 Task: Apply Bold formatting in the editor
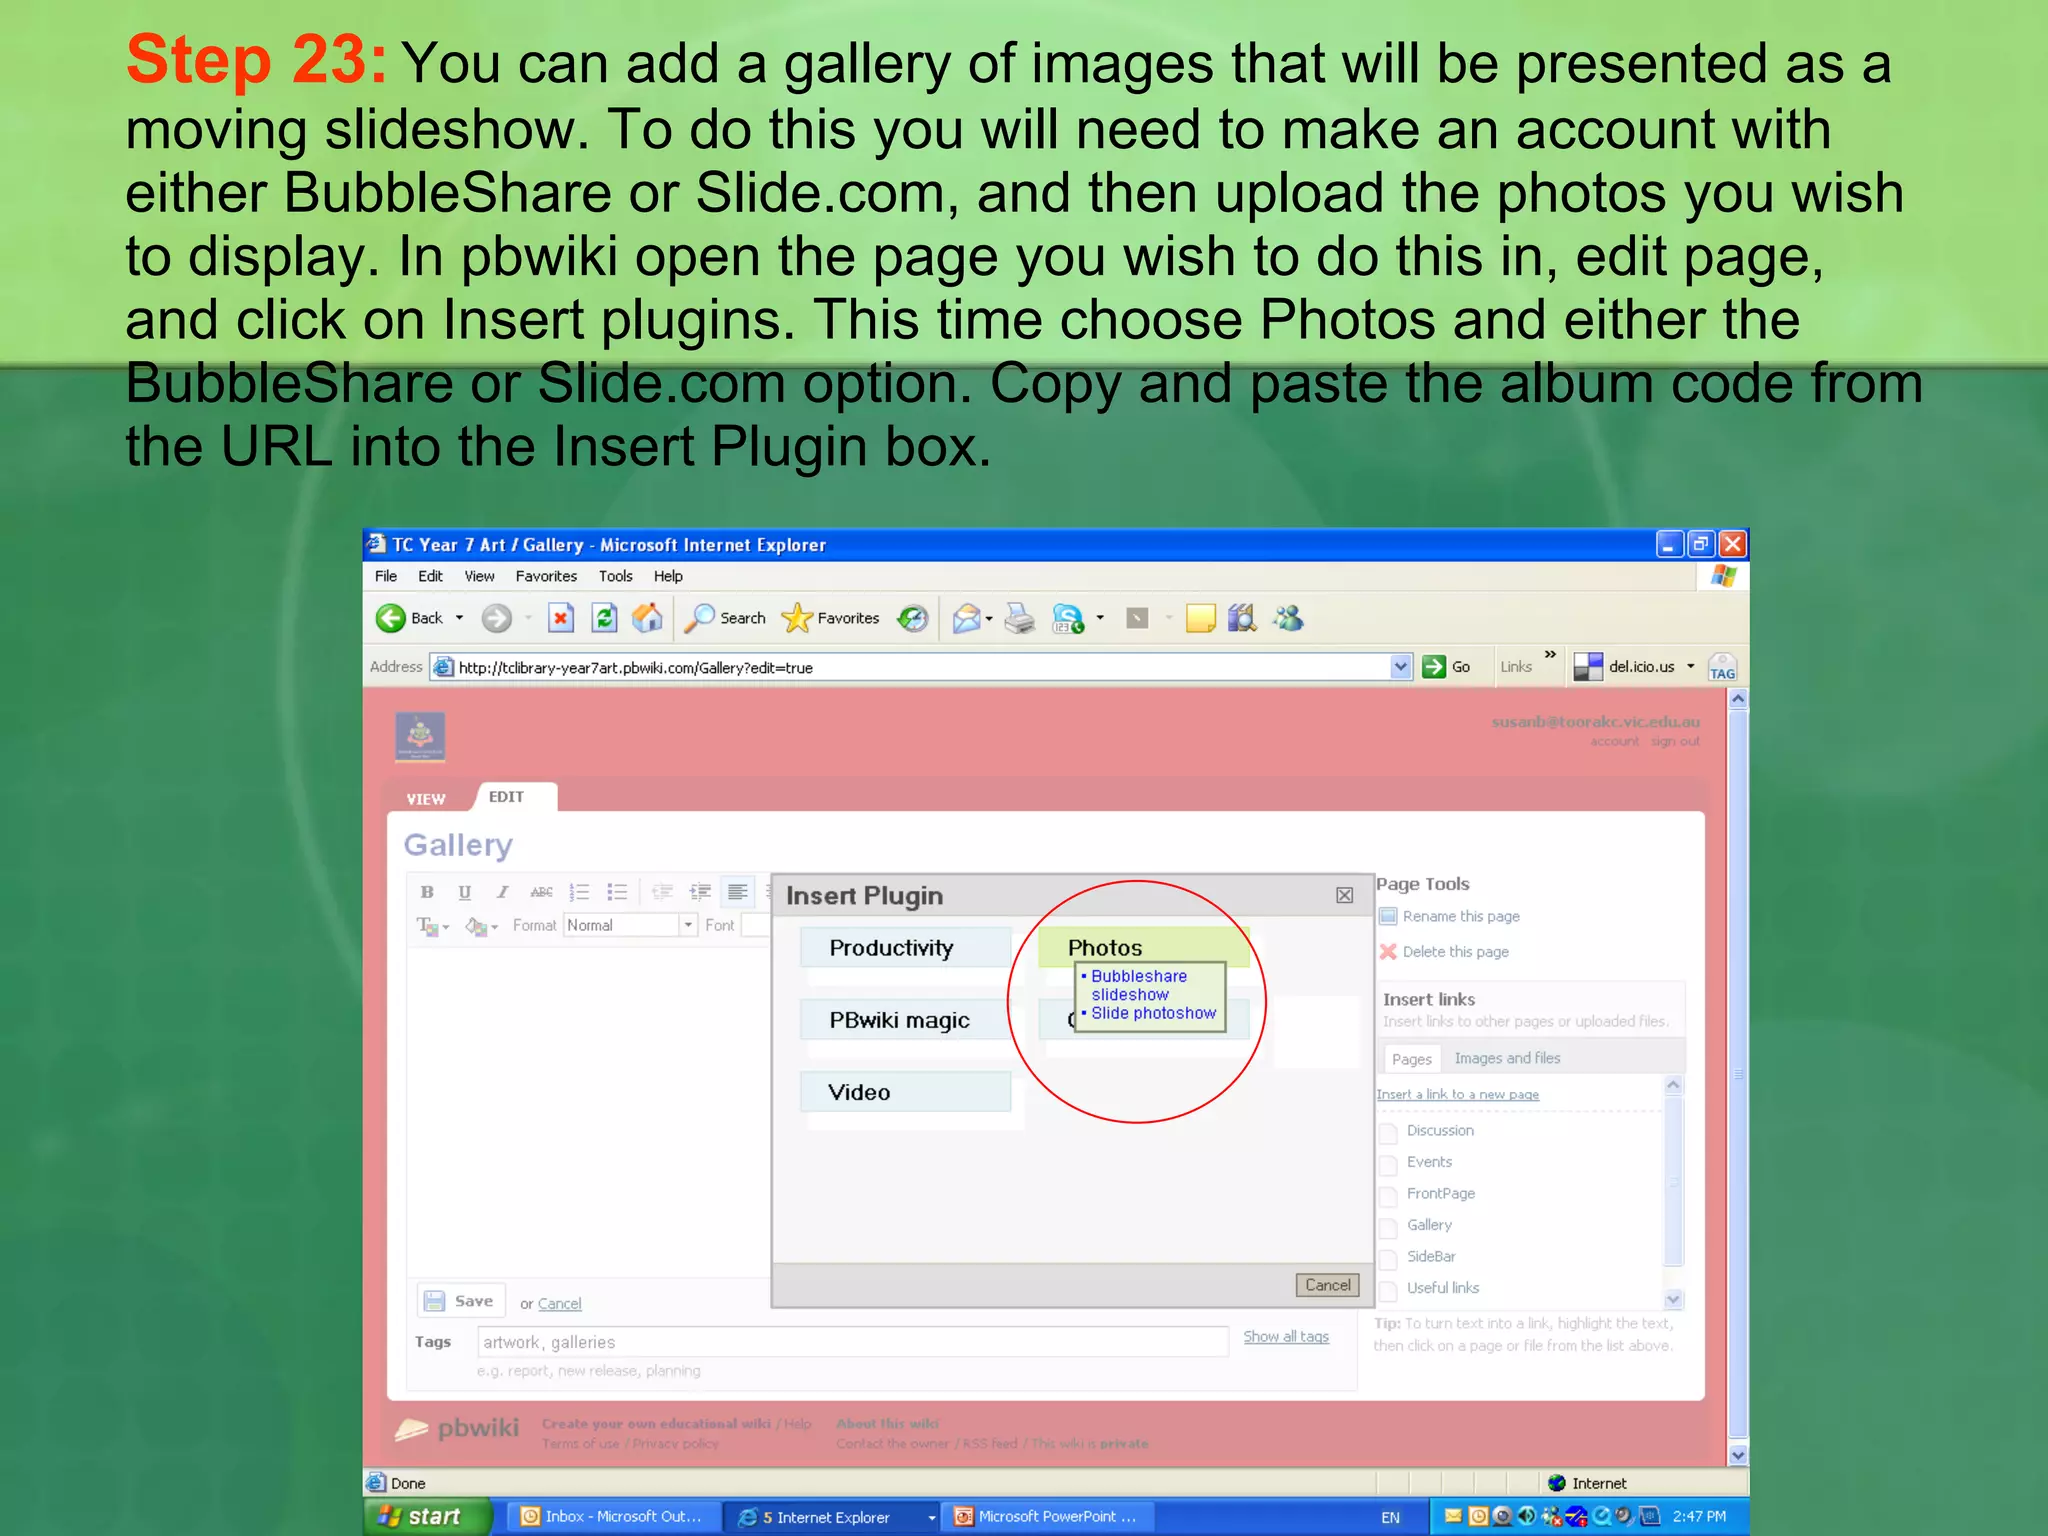pos(427,892)
